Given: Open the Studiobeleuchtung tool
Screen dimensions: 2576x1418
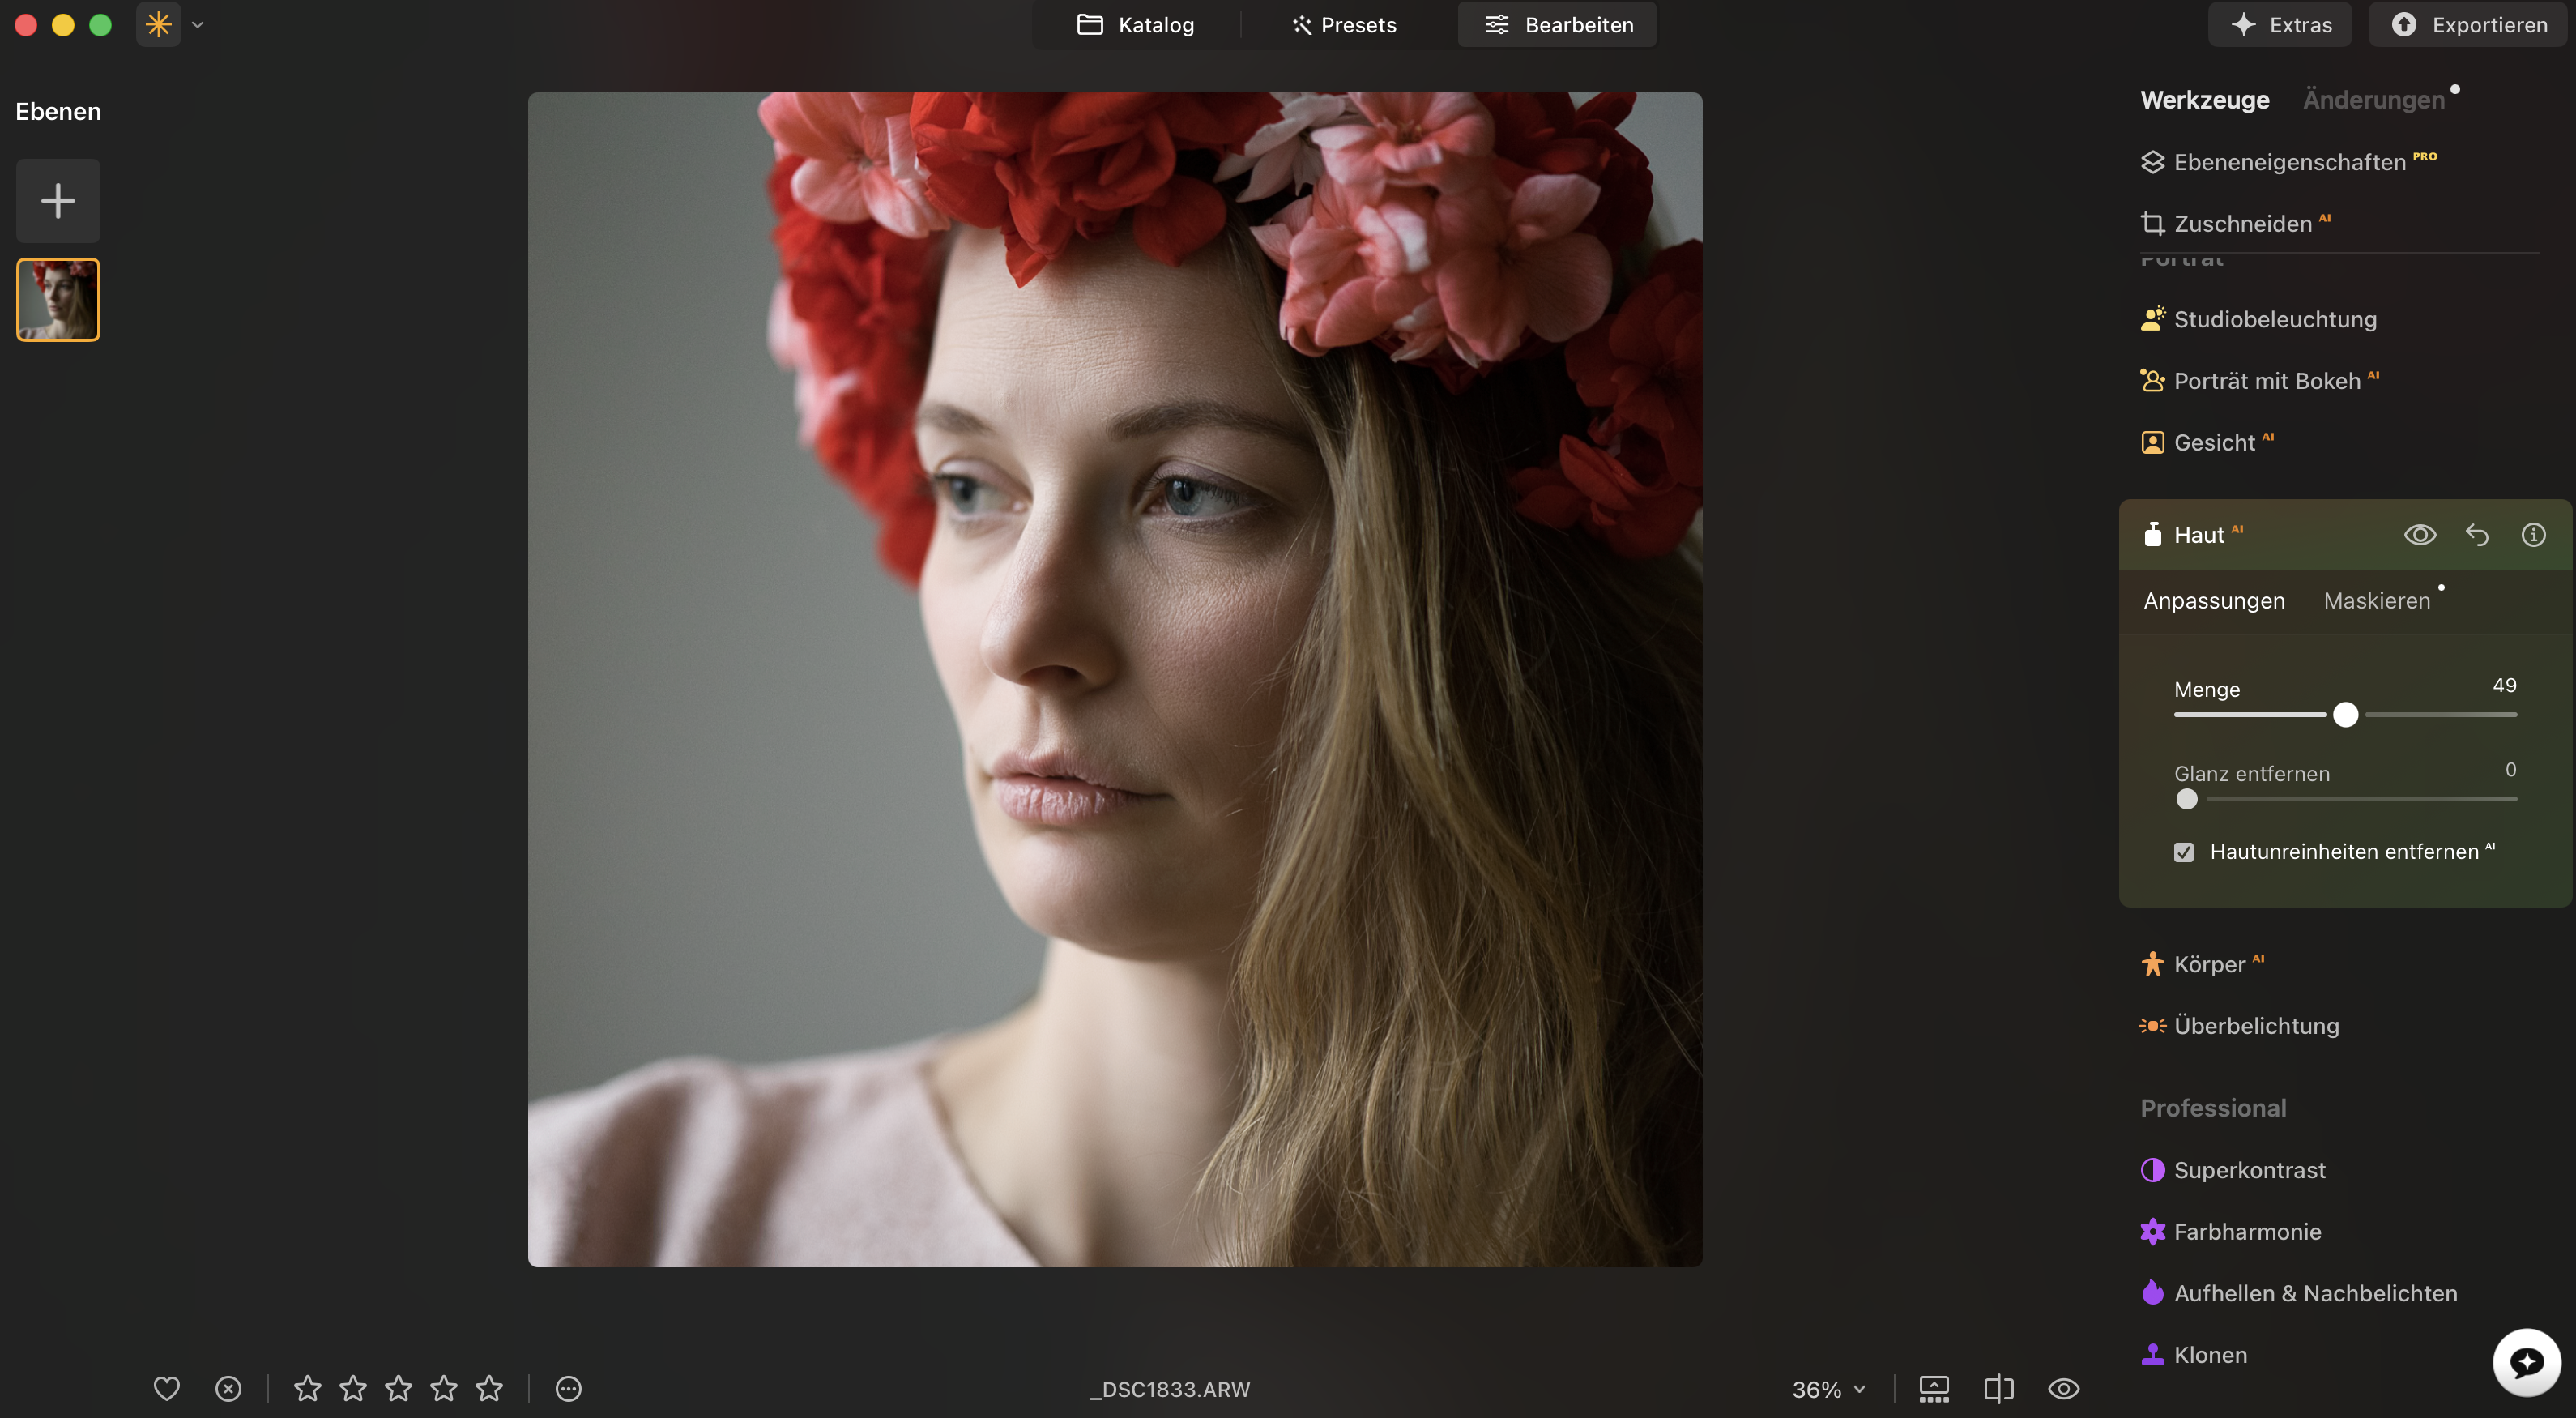Looking at the screenshot, I should click(2275, 318).
